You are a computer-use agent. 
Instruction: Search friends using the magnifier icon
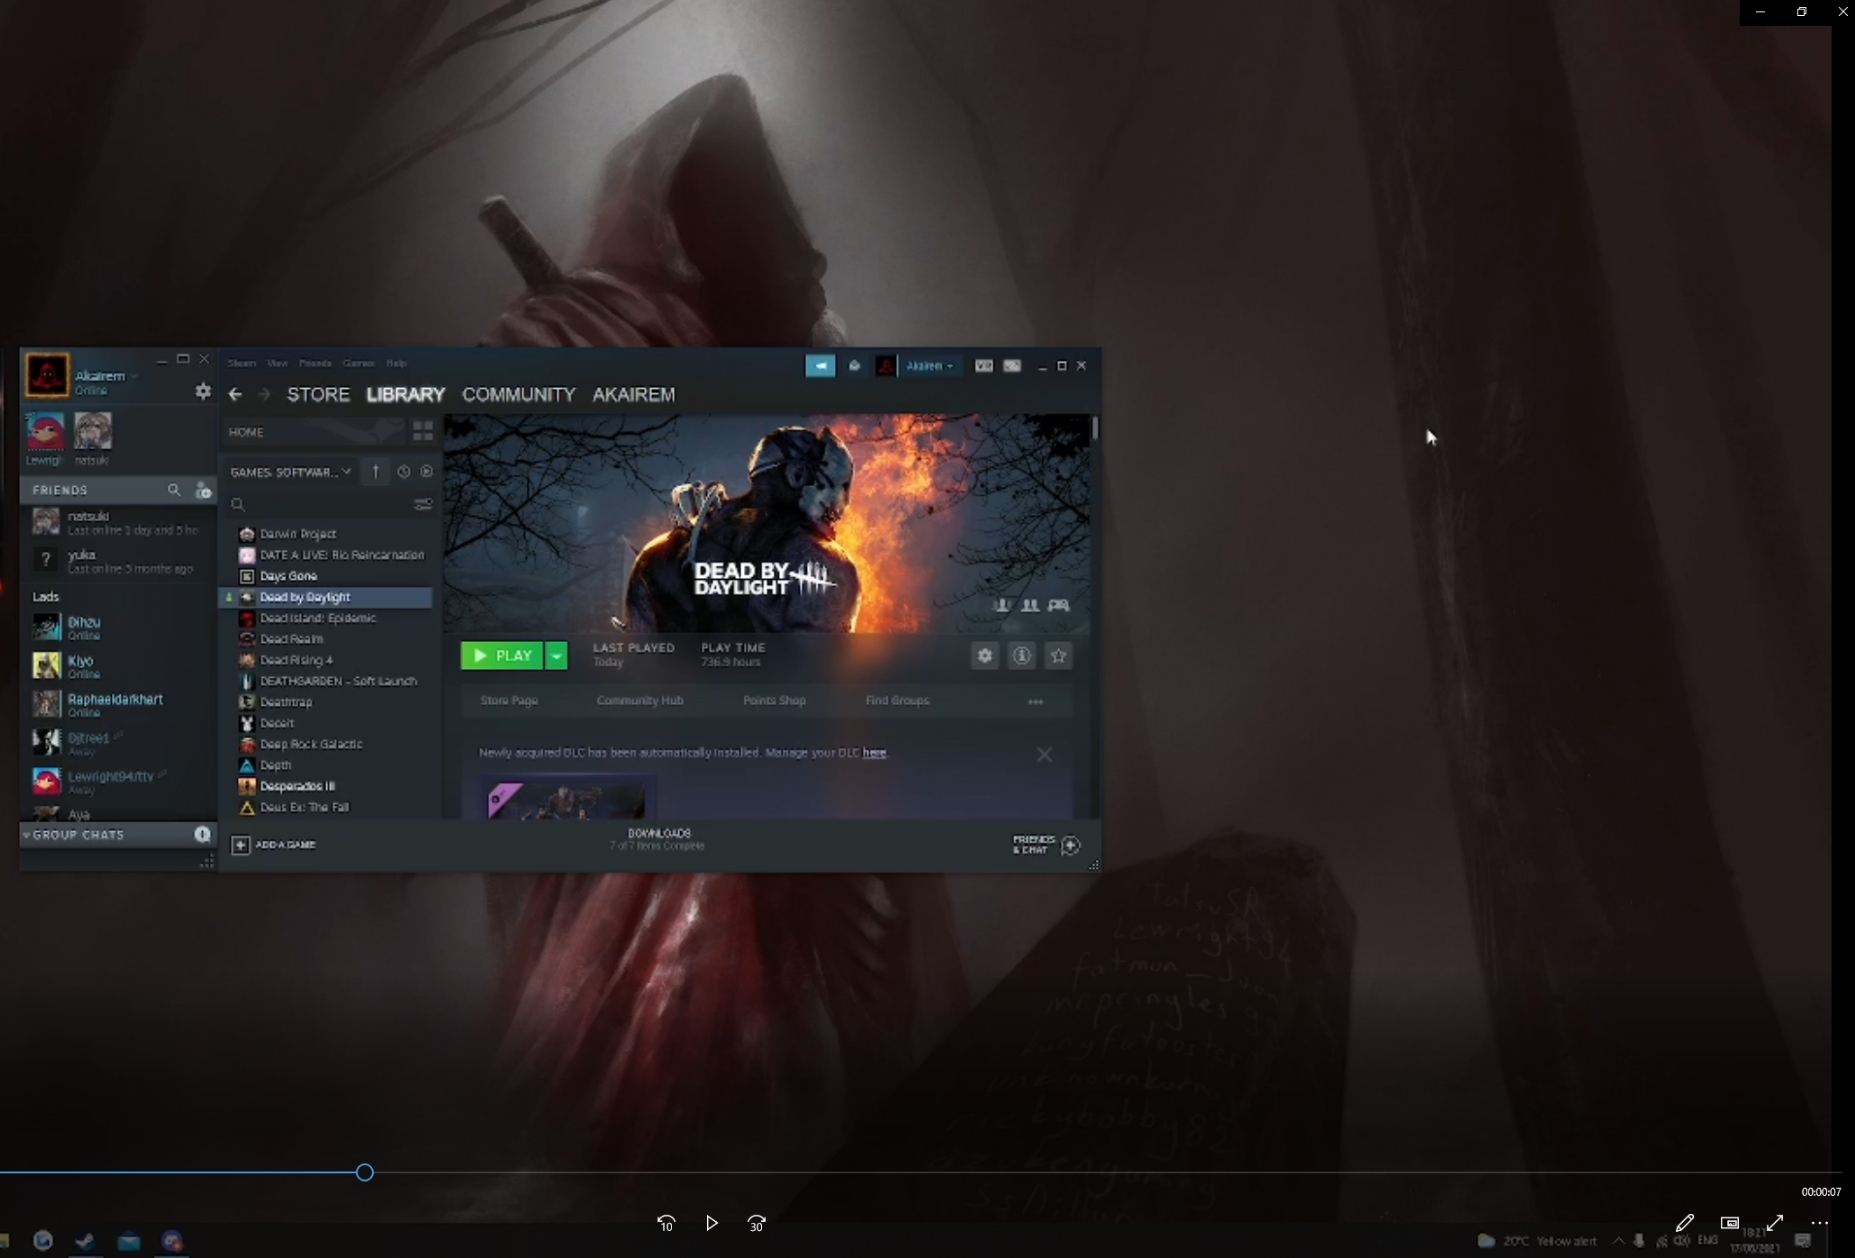tap(174, 490)
